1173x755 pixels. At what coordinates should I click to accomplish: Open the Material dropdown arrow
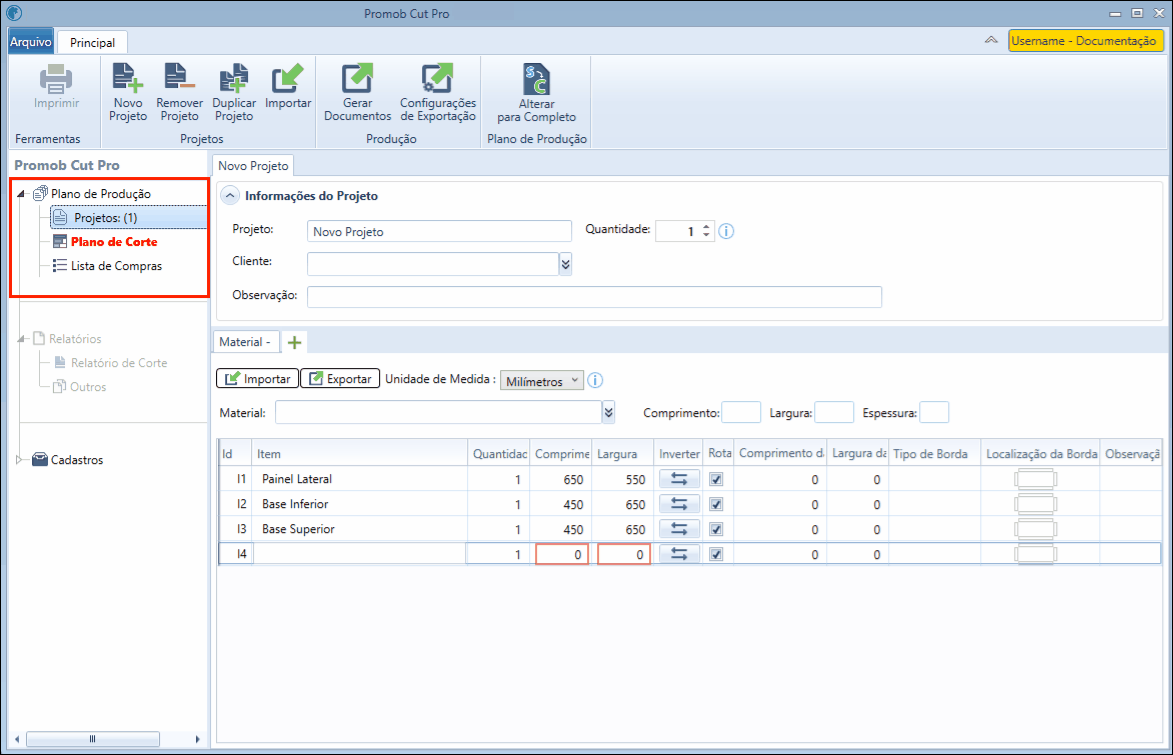(609, 412)
